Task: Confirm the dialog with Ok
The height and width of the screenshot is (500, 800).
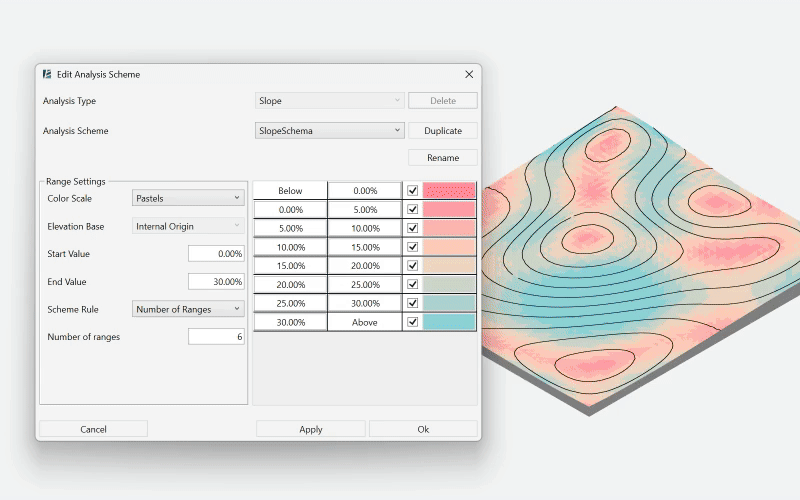Action: [x=423, y=429]
